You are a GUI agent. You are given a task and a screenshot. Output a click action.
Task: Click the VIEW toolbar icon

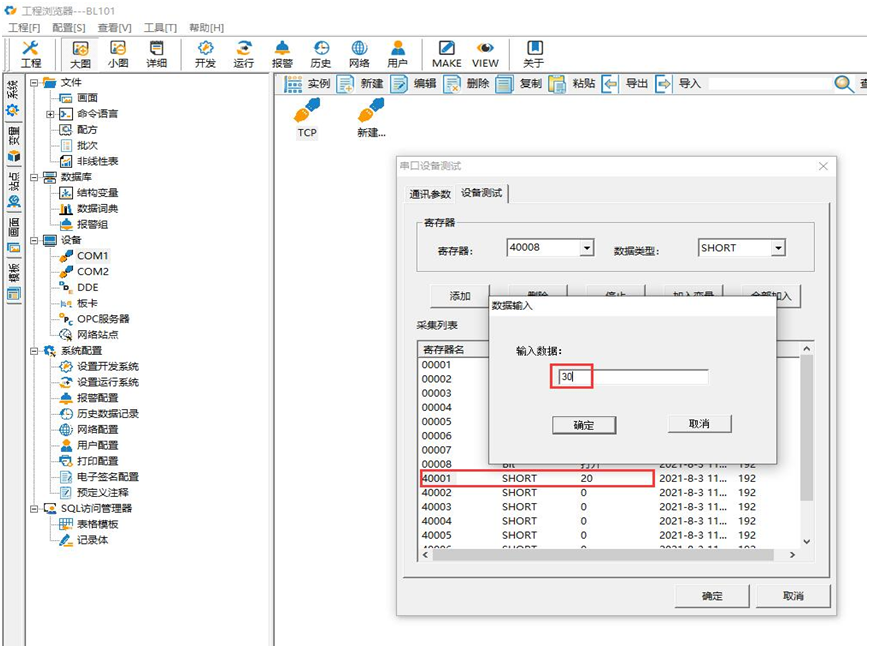[x=485, y=54]
